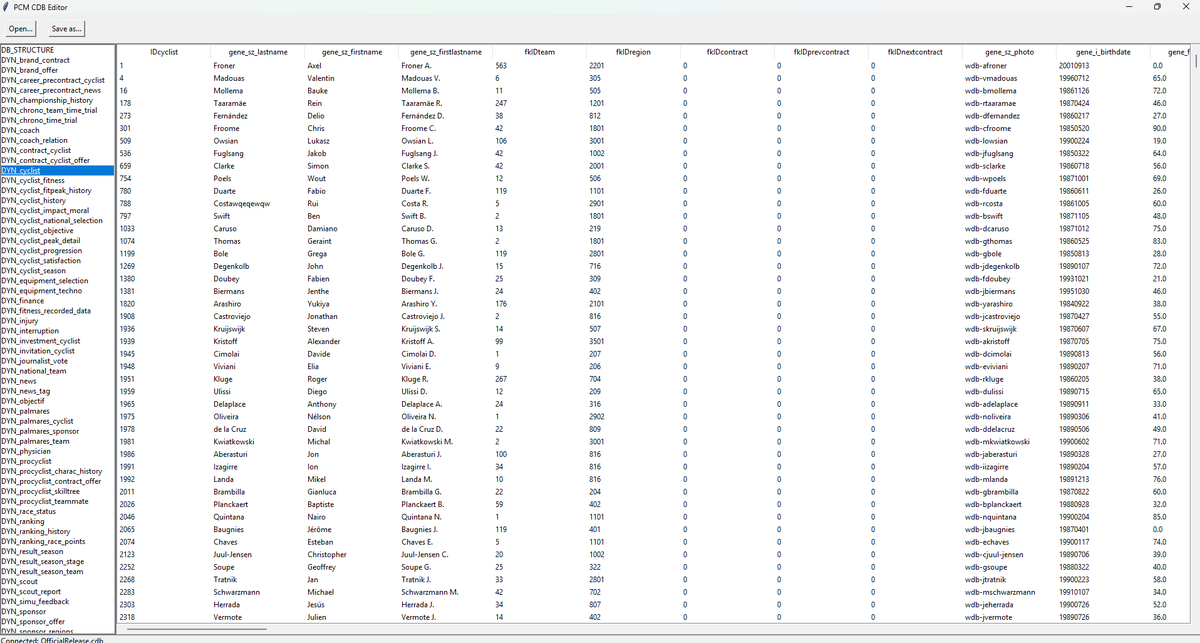Click the PCM CDB Editor title icon
This screenshot has height=643, width=1200.
(7, 6)
